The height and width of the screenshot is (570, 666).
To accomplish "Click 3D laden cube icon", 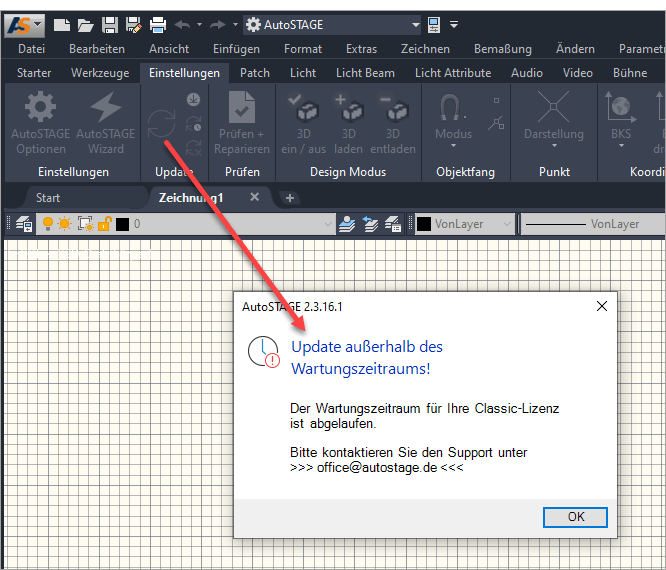I will (x=348, y=123).
